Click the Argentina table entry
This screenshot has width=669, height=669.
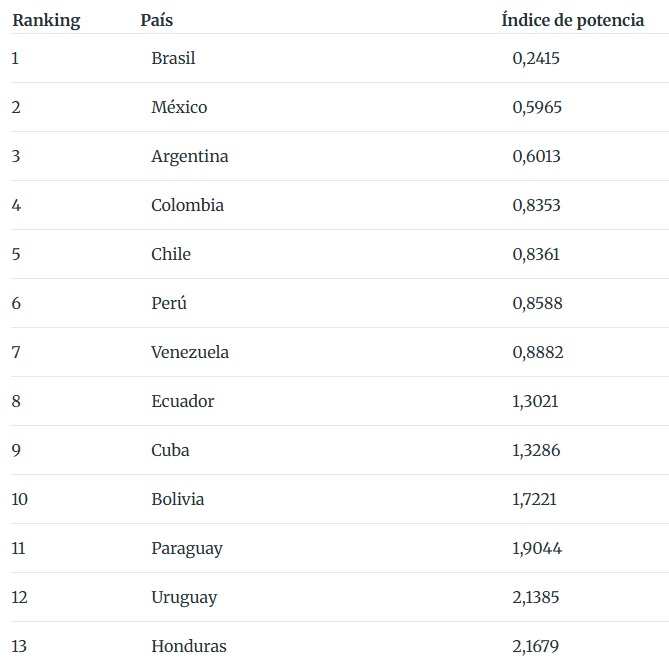pos(190,156)
